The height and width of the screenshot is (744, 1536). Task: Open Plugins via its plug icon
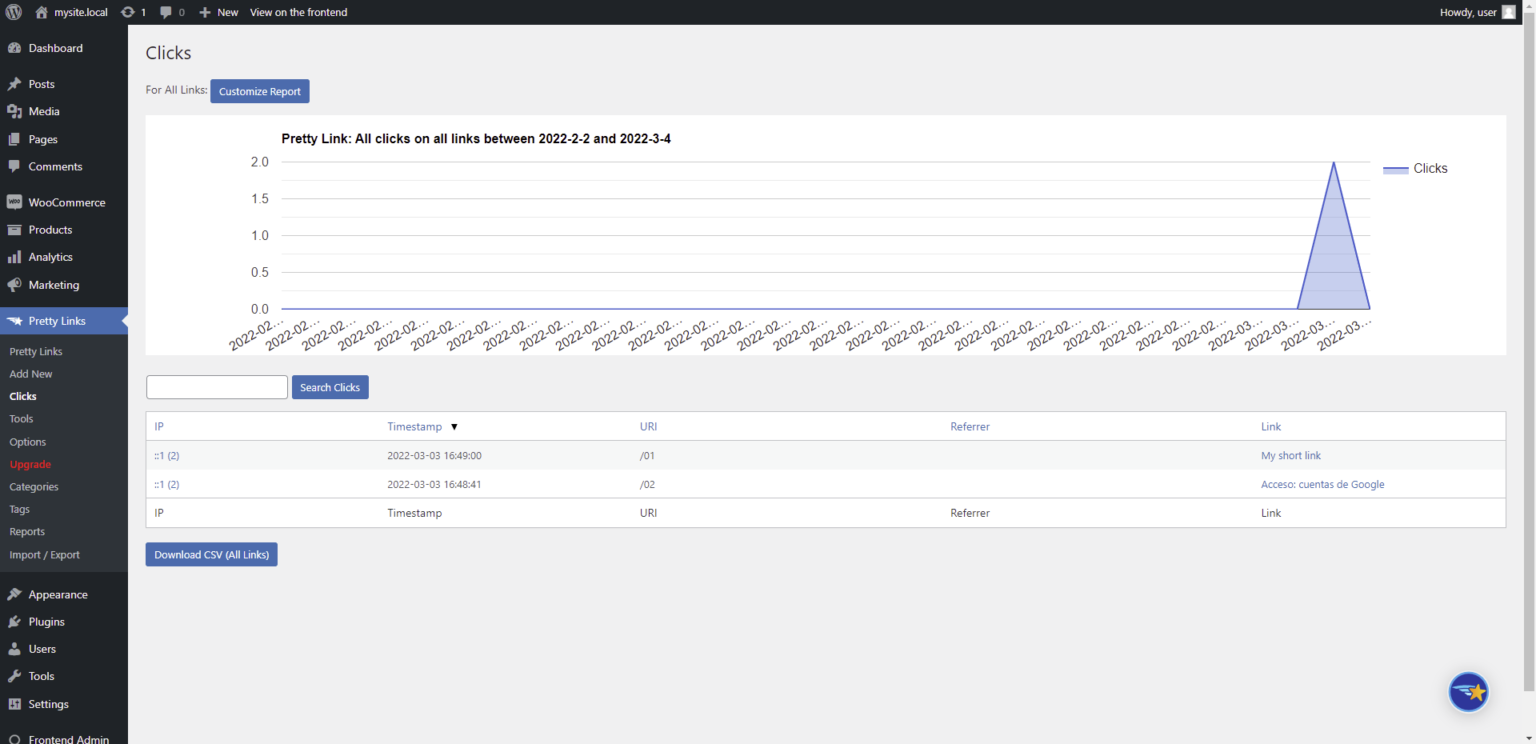pos(14,621)
